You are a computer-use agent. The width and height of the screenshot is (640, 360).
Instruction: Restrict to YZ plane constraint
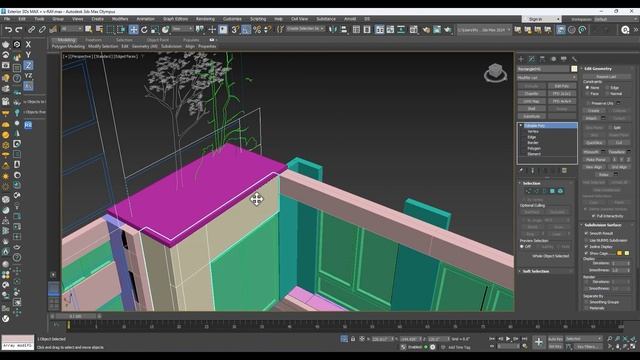click(28, 76)
